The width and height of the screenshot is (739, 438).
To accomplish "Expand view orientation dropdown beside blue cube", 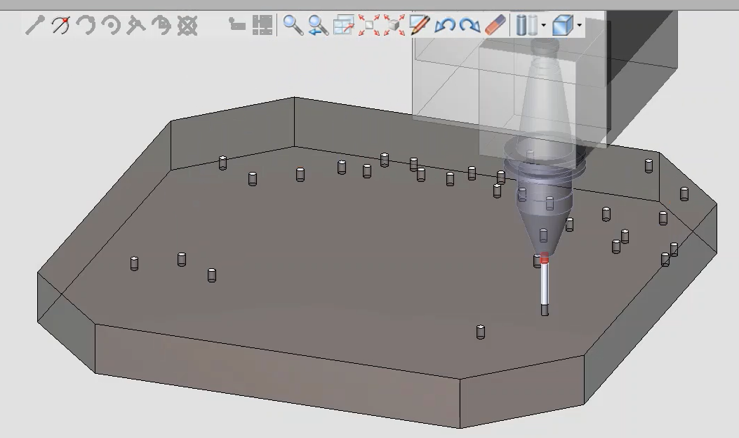I will tap(580, 25).
